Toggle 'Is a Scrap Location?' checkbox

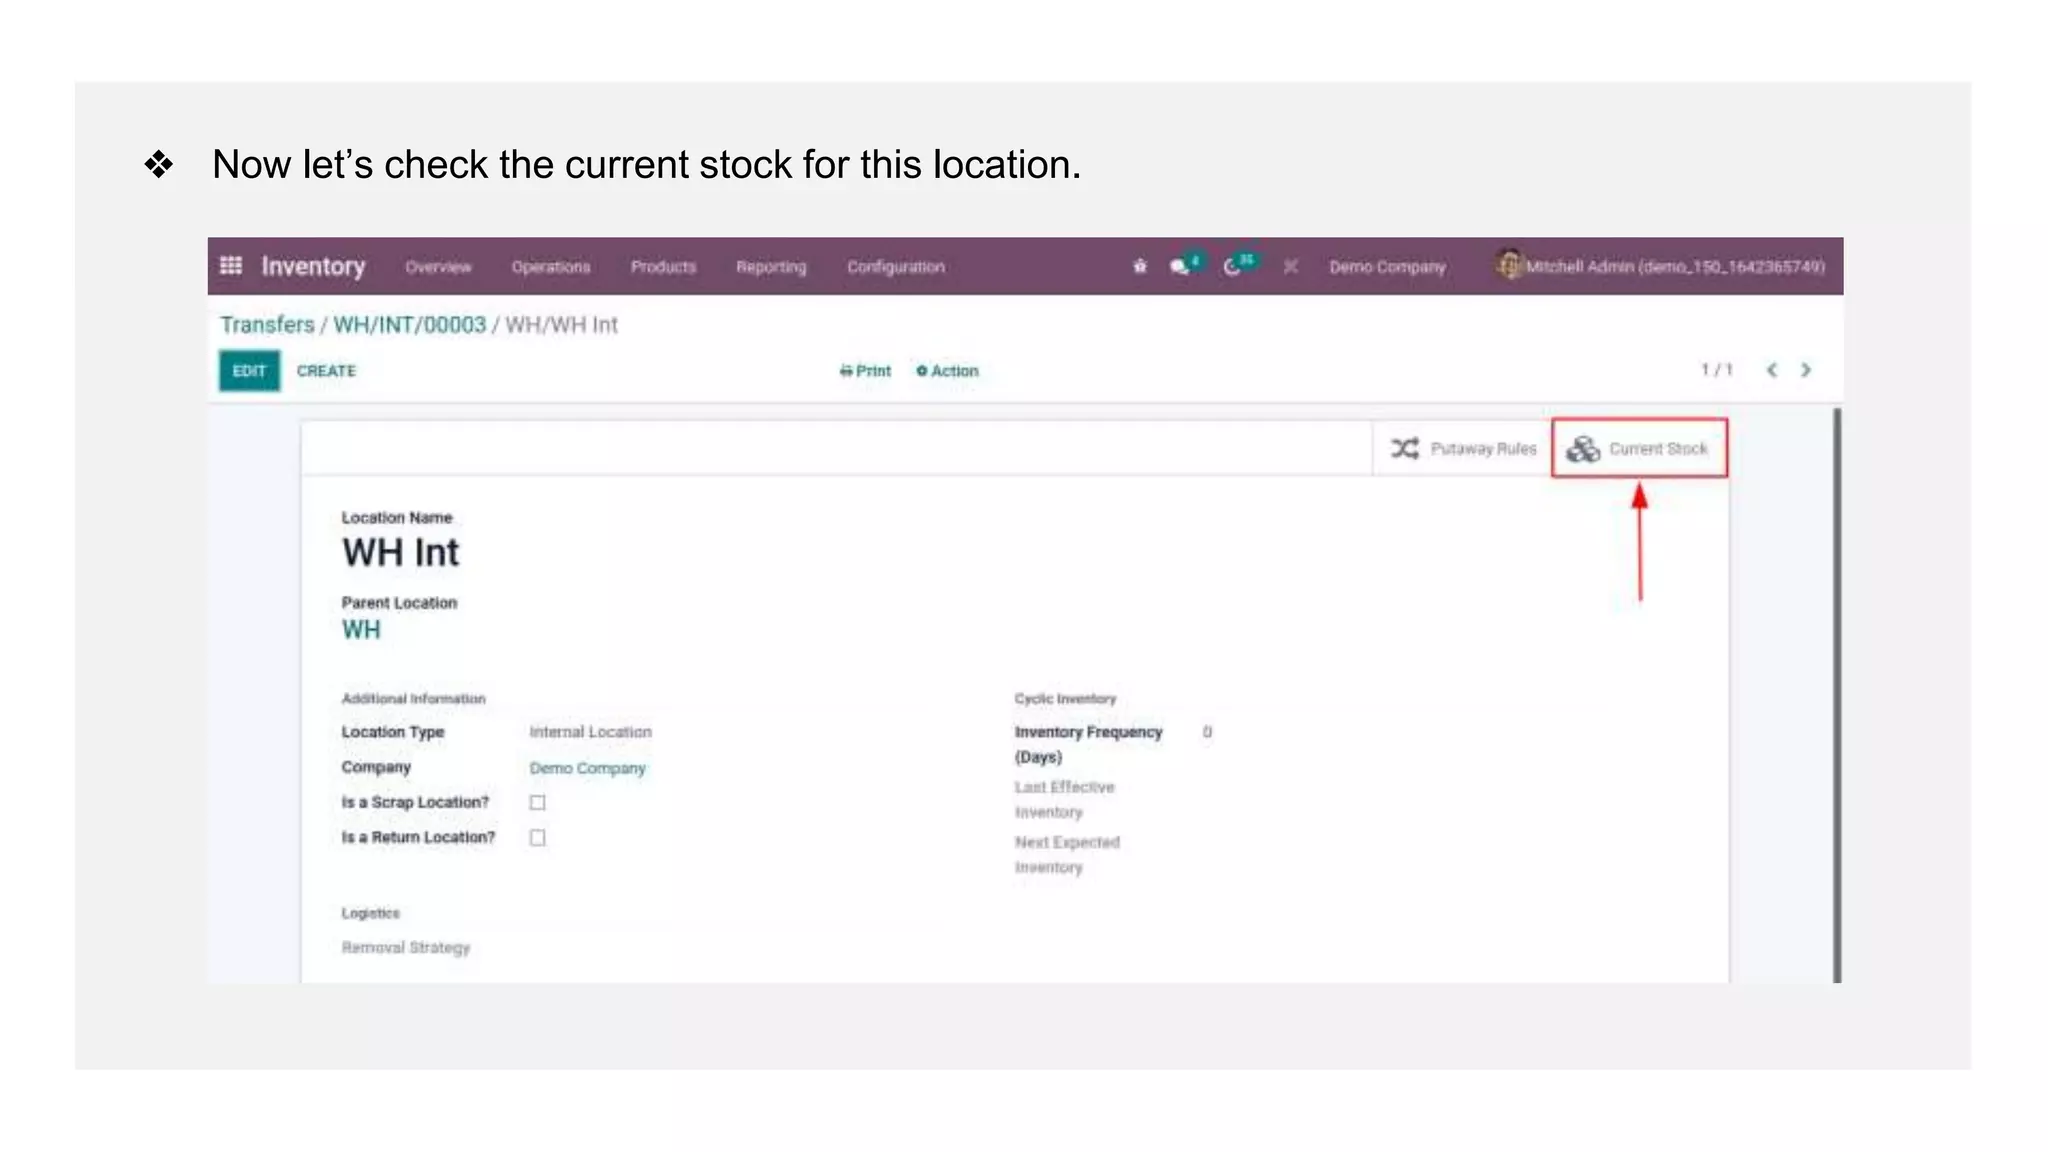(538, 803)
